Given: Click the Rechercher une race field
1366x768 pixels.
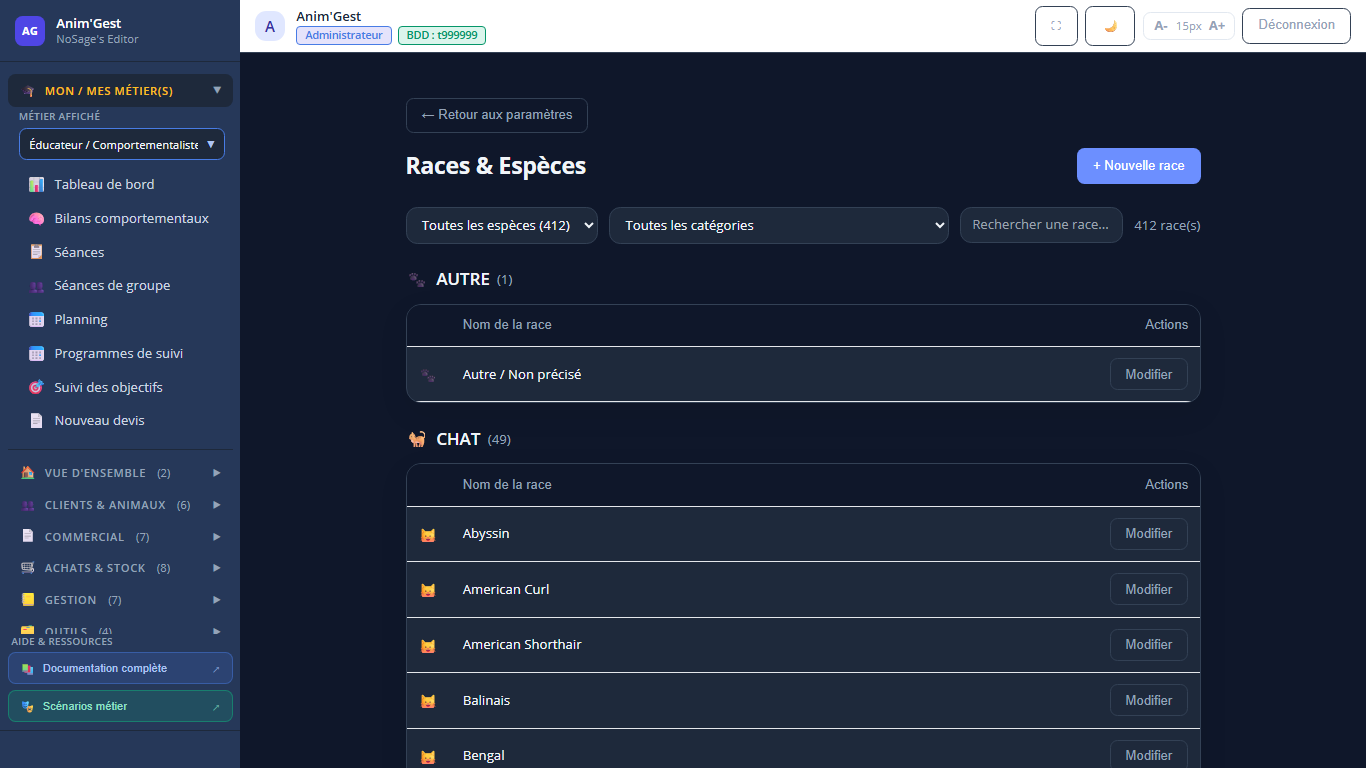Looking at the screenshot, I should [x=1041, y=225].
